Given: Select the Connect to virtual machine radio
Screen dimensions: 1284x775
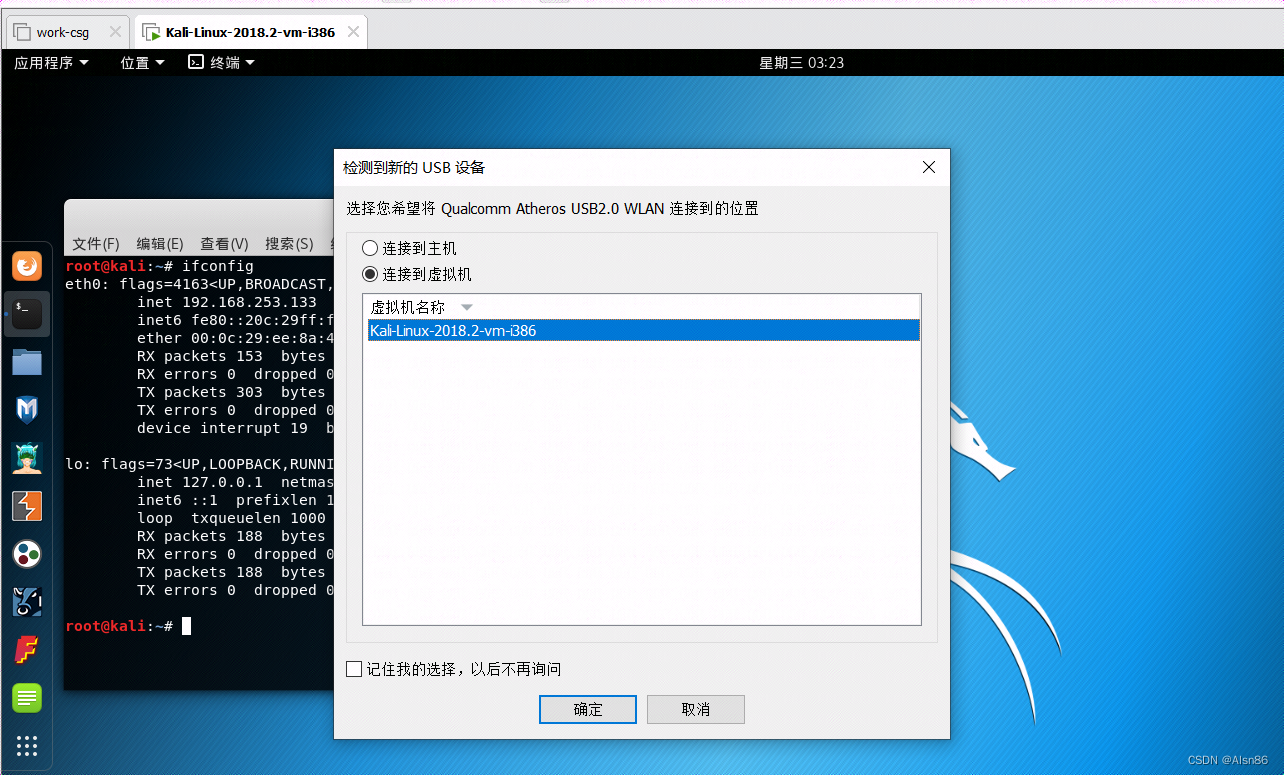Looking at the screenshot, I should pyautogui.click(x=370, y=274).
